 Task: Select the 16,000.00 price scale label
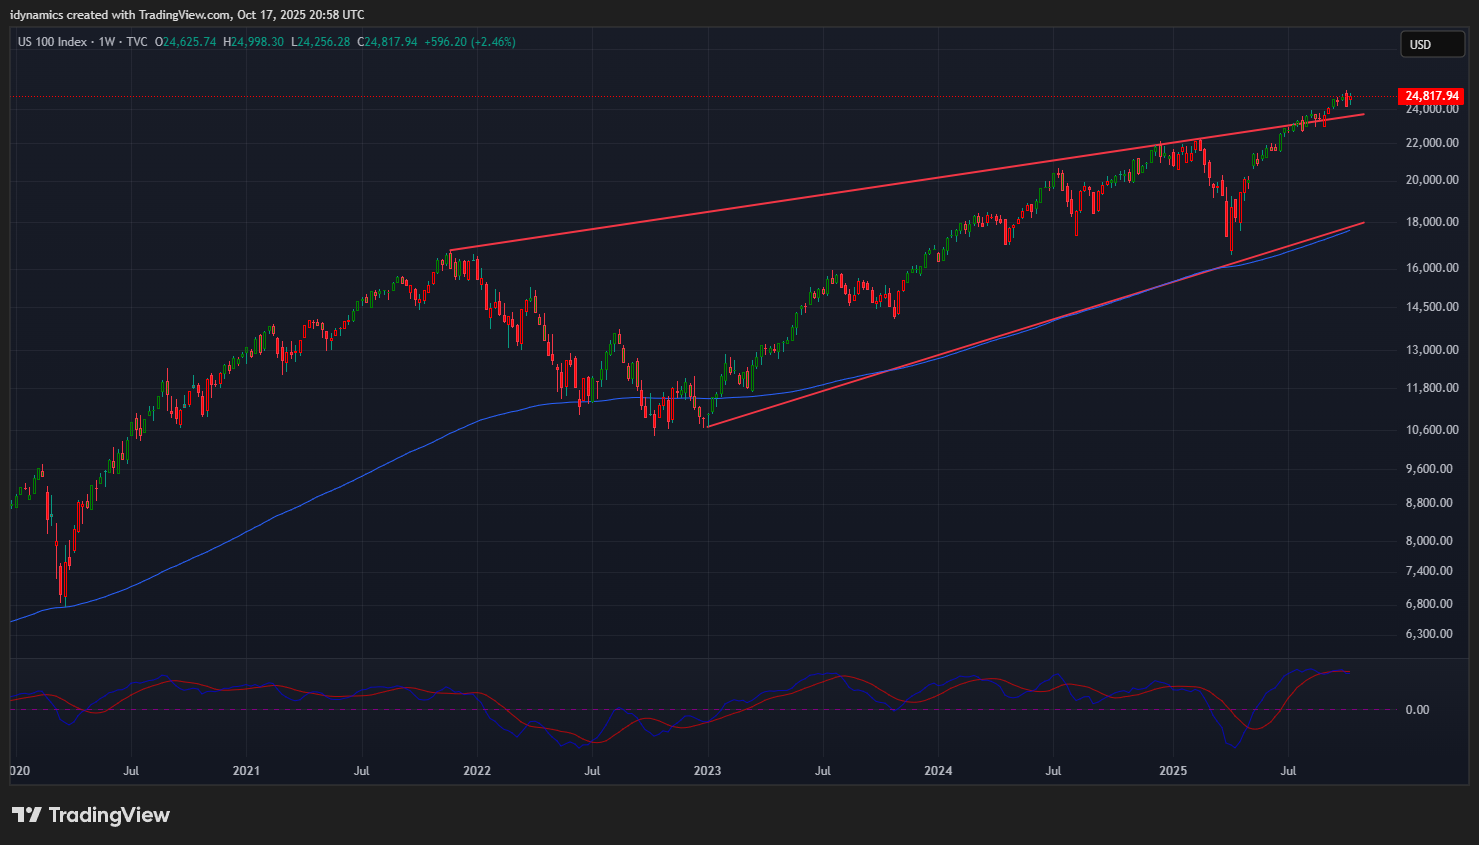[x=1432, y=268]
